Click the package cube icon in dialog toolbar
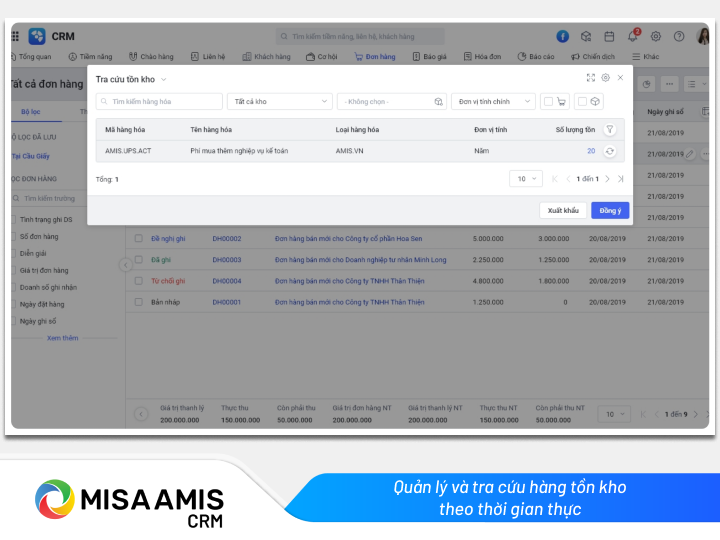This screenshot has width=720, height=540. coord(595,101)
